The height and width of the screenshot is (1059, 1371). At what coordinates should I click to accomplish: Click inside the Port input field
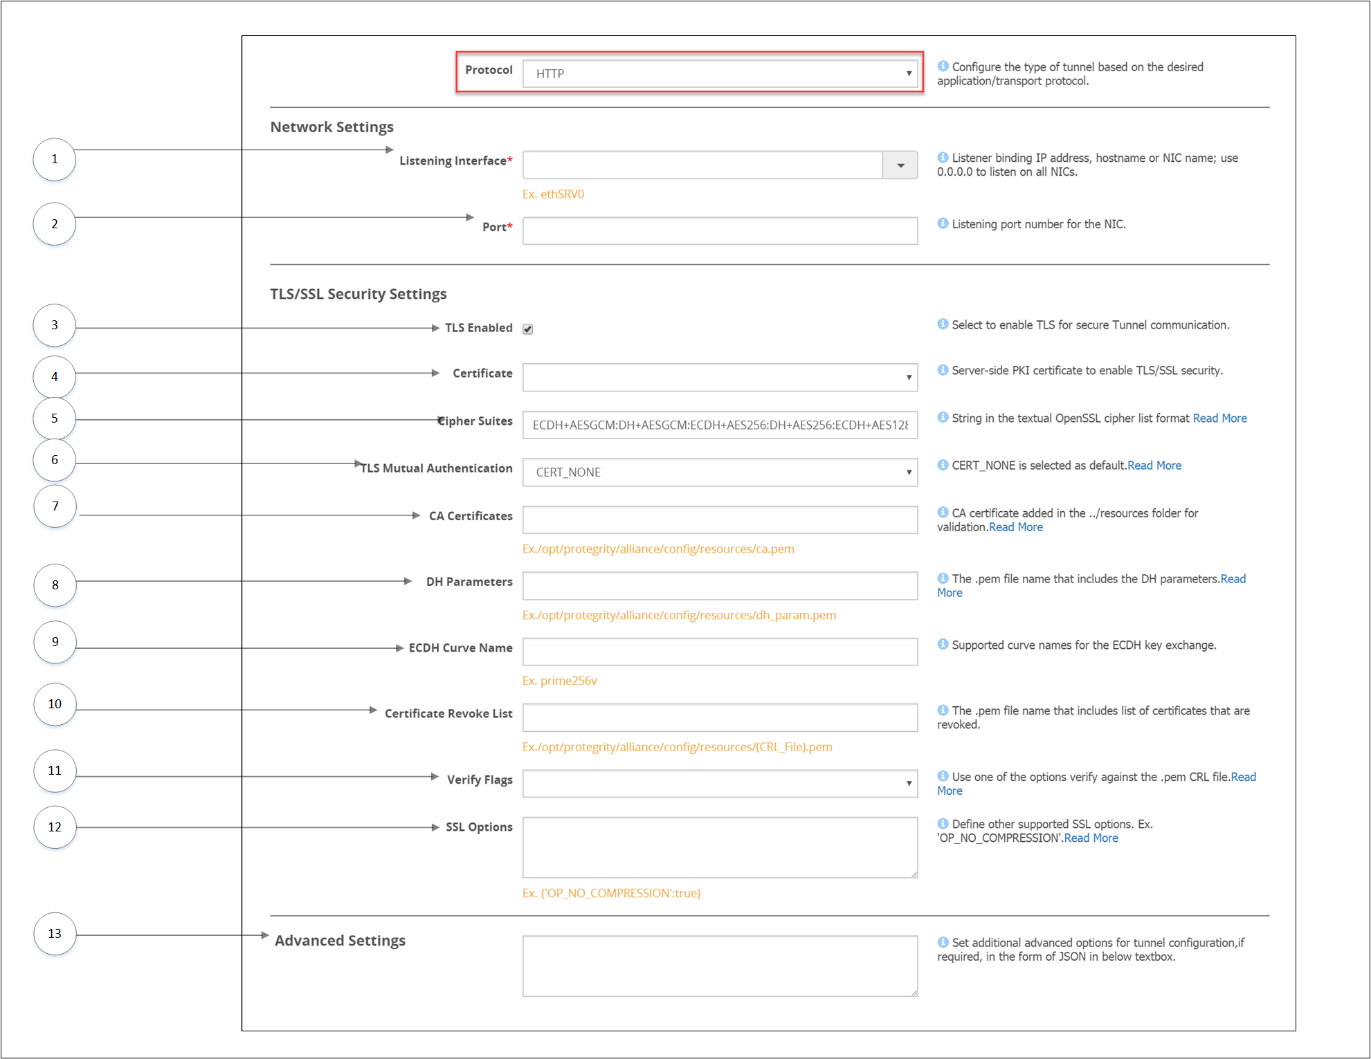(x=719, y=230)
